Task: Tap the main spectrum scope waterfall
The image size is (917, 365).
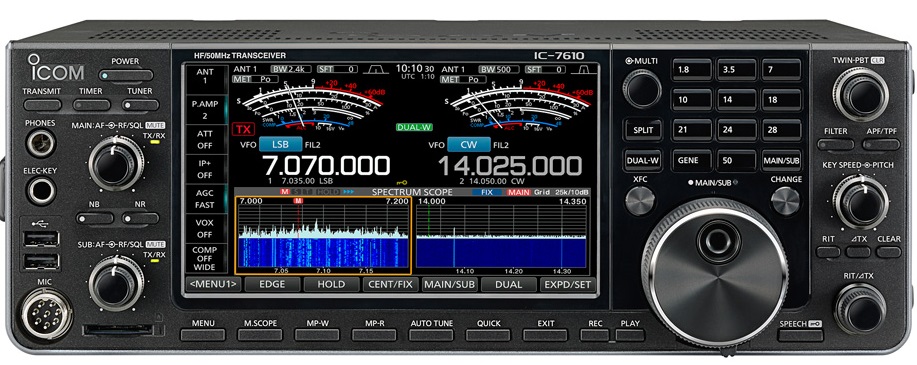Action: pyautogui.click(x=323, y=253)
